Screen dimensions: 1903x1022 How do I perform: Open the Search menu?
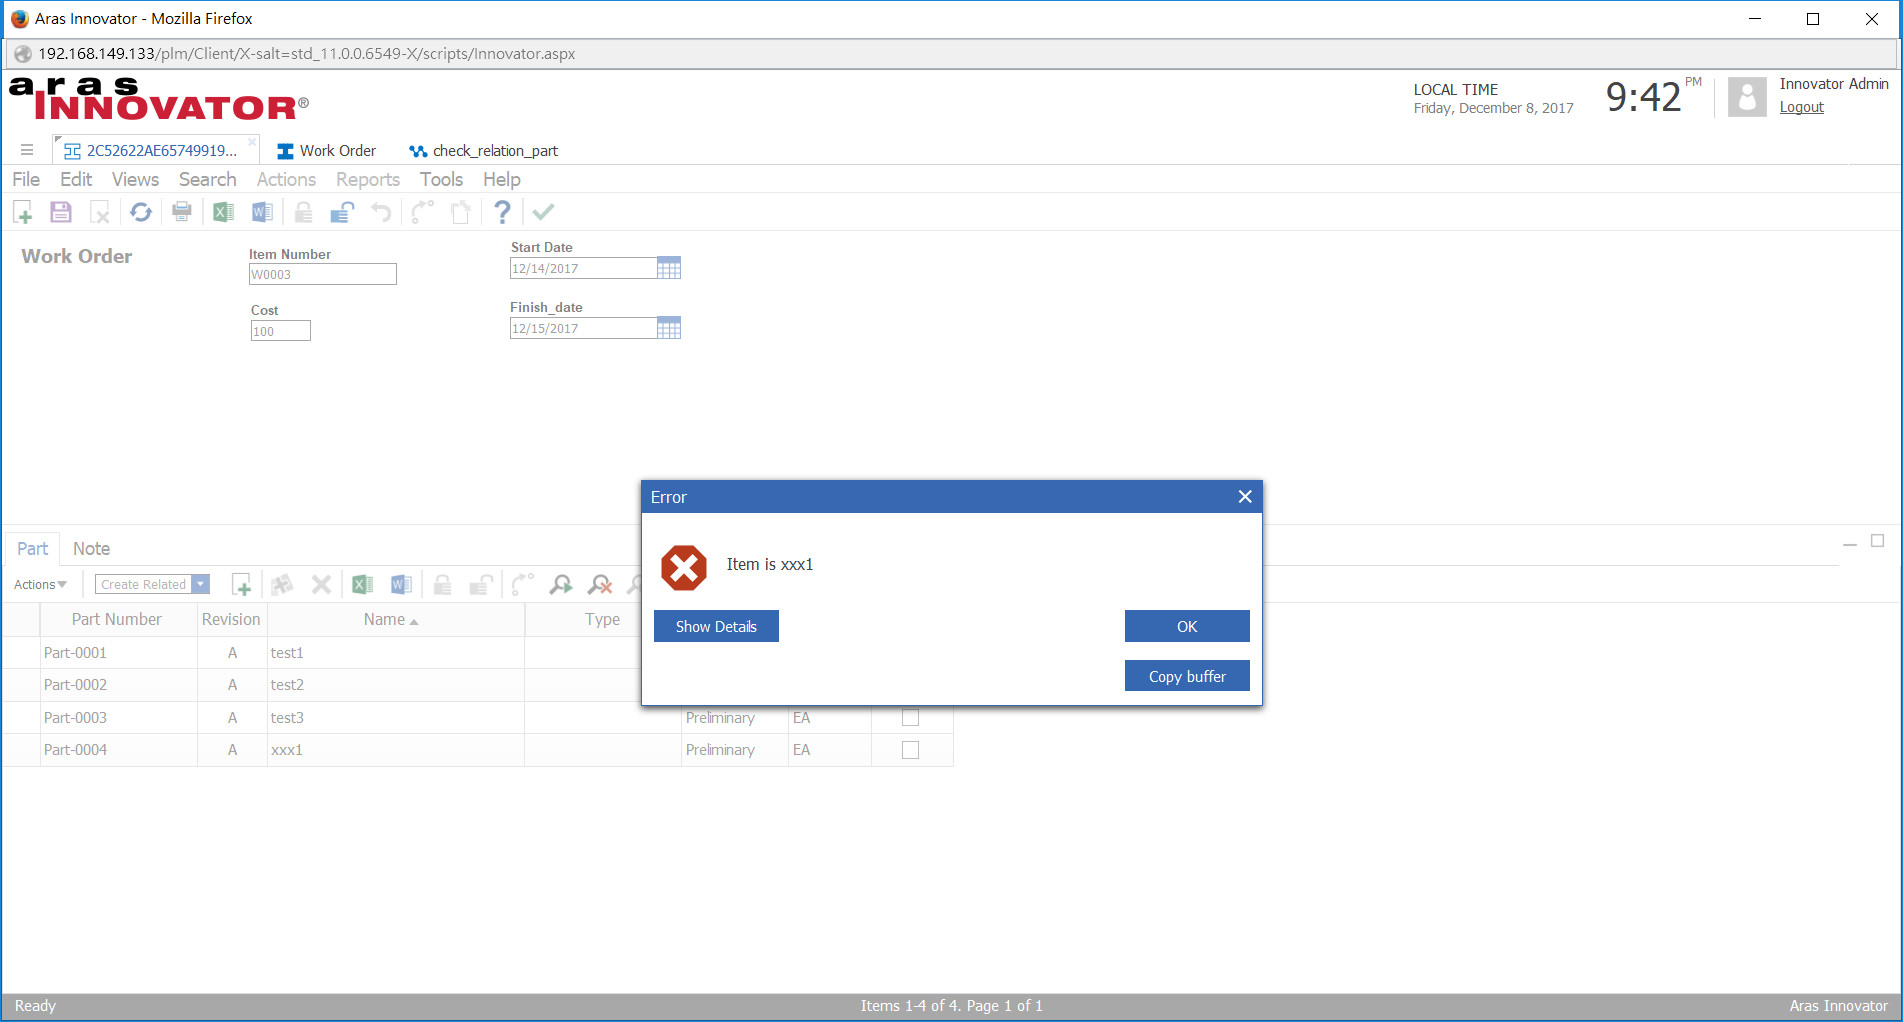click(207, 179)
